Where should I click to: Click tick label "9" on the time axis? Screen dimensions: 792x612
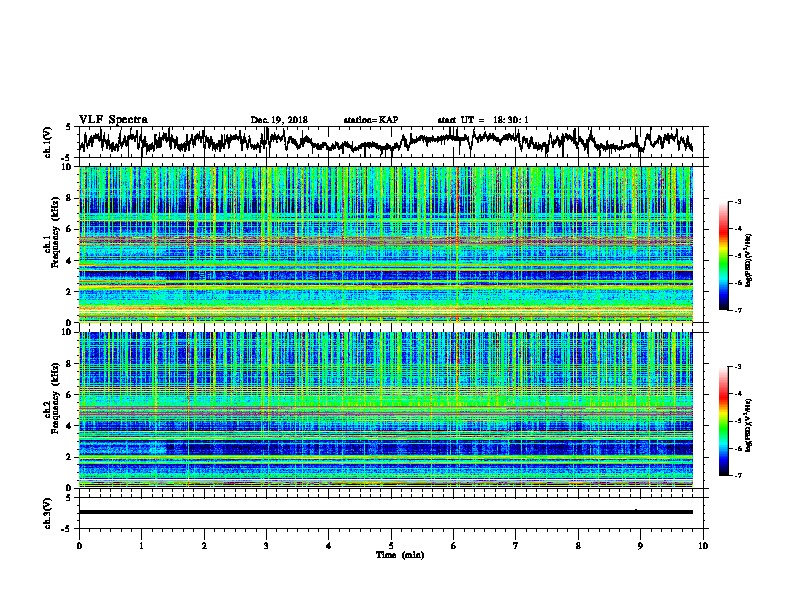click(x=640, y=546)
